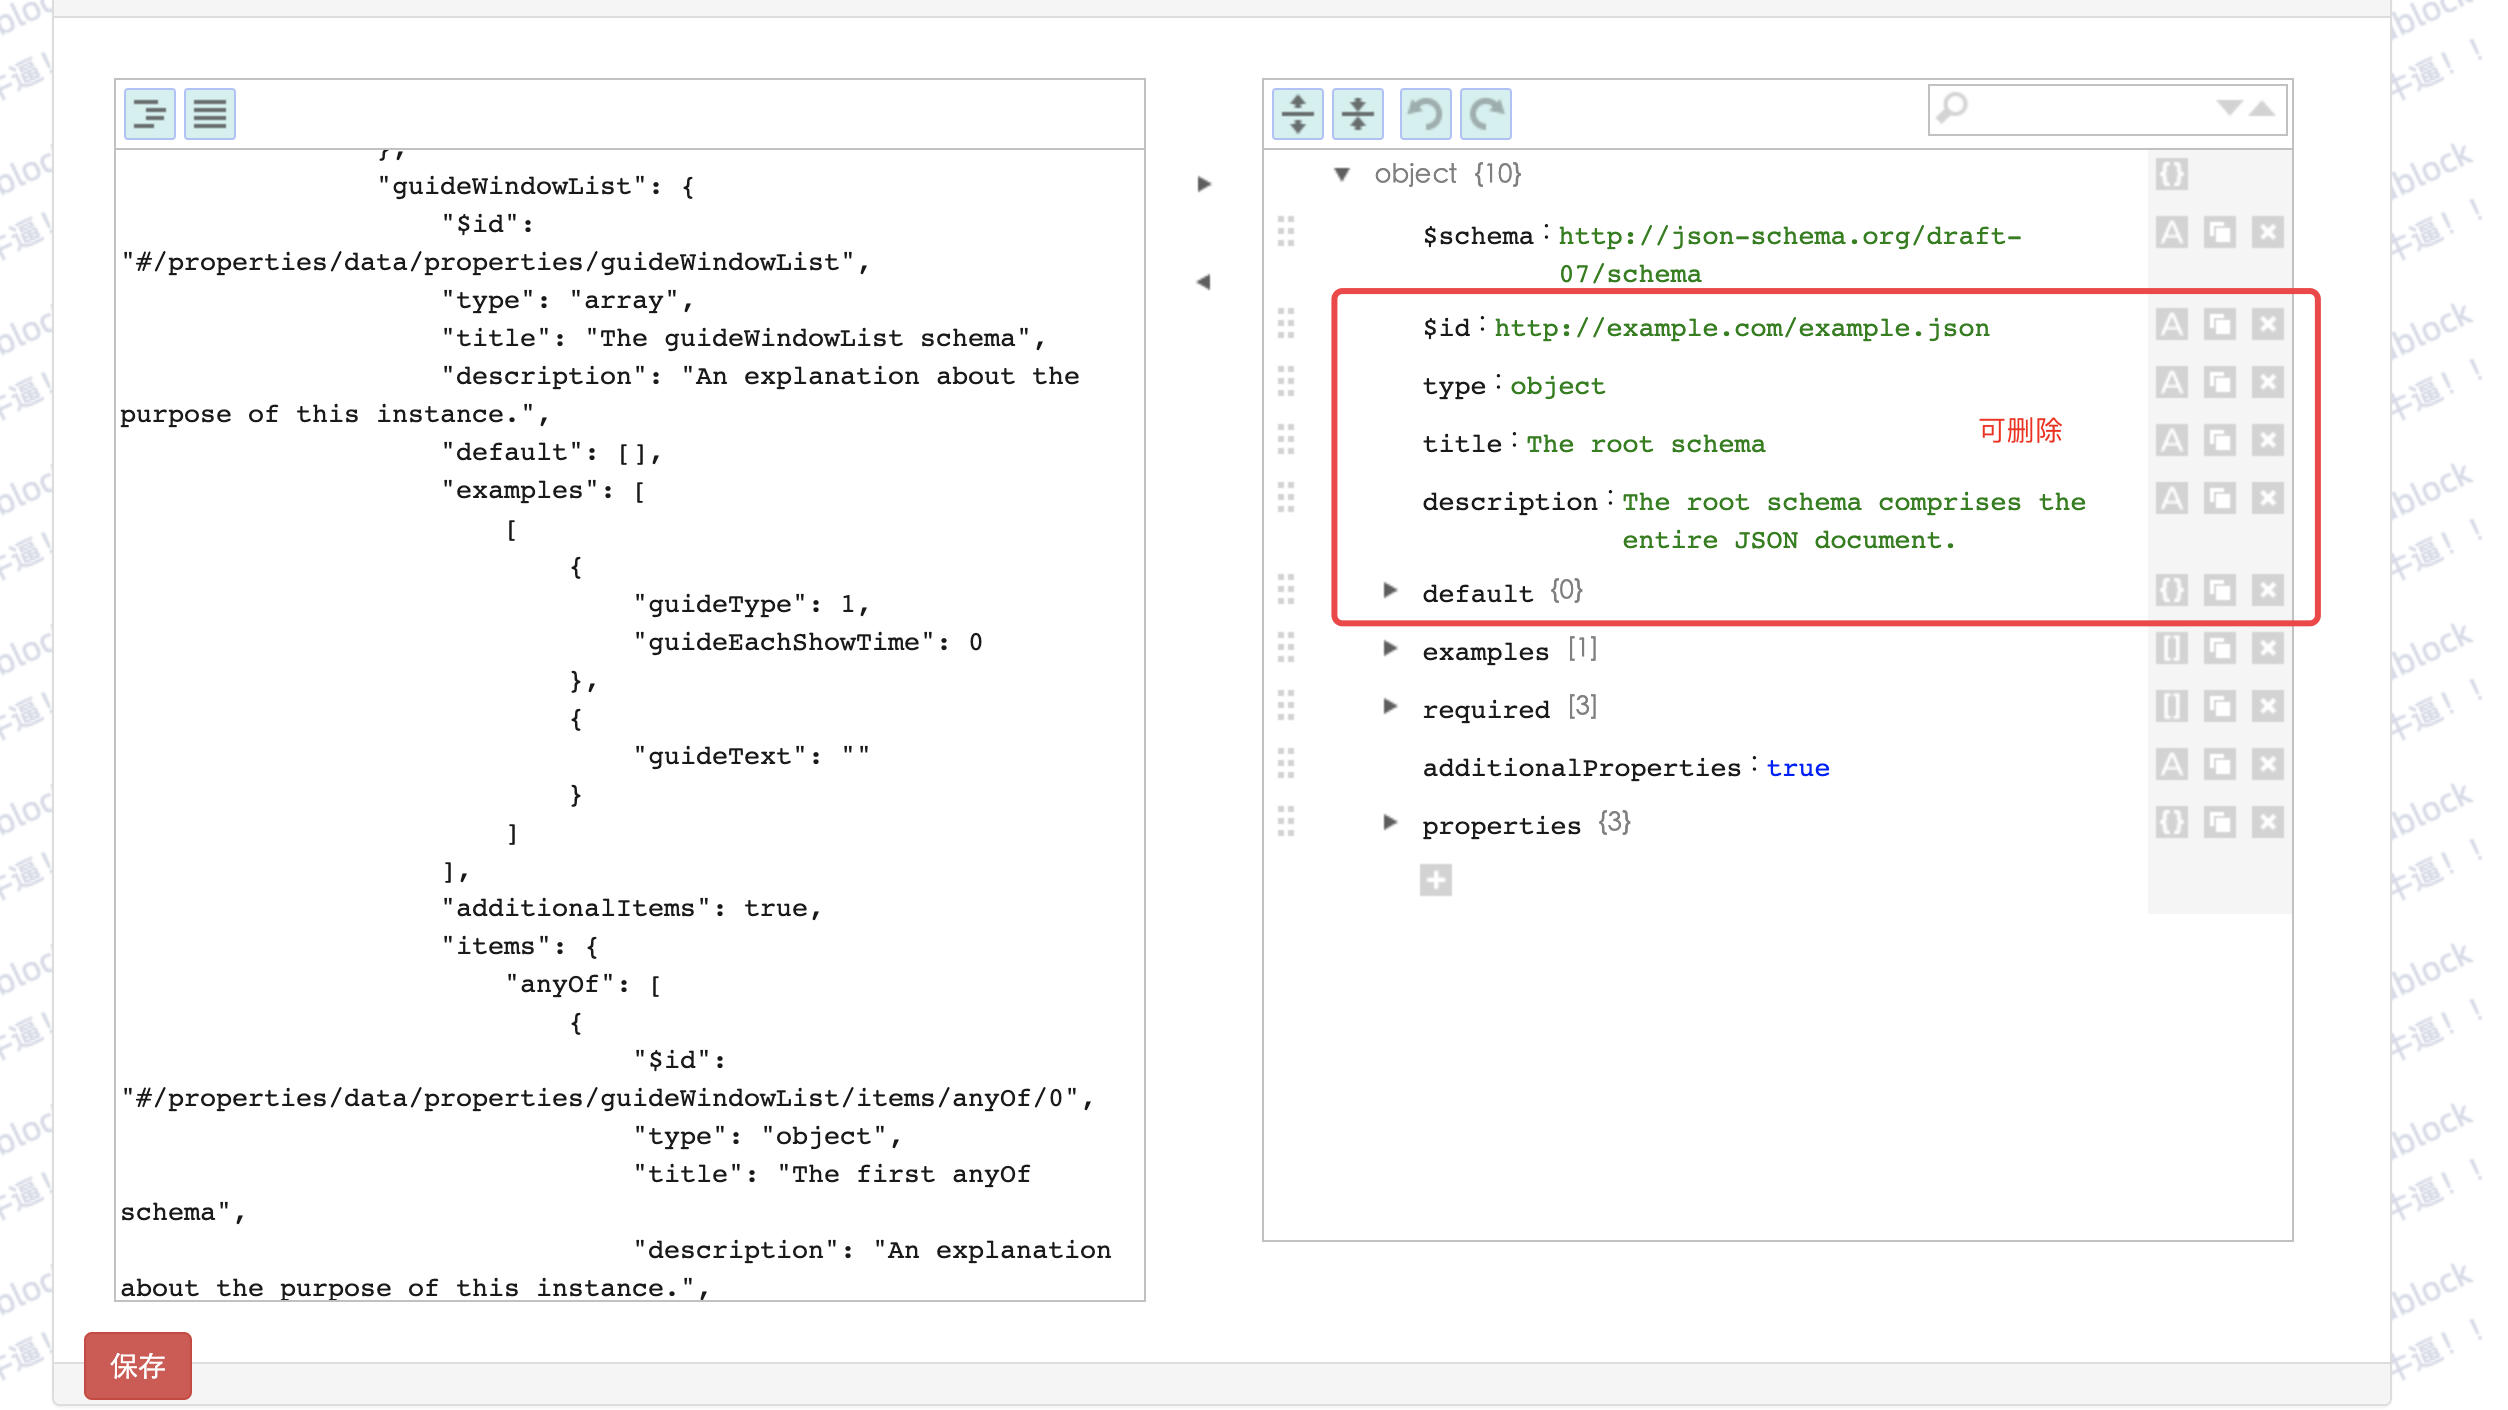Expand the required array node
2508x1410 pixels.
(1389, 707)
